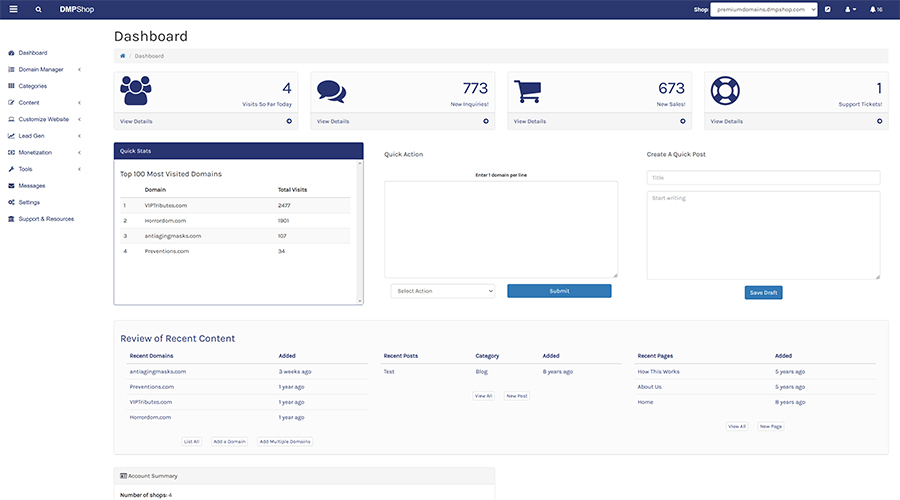Click the Visits So Far Today people icon
Image resolution: width=900 pixels, height=500 pixels.
click(x=136, y=91)
